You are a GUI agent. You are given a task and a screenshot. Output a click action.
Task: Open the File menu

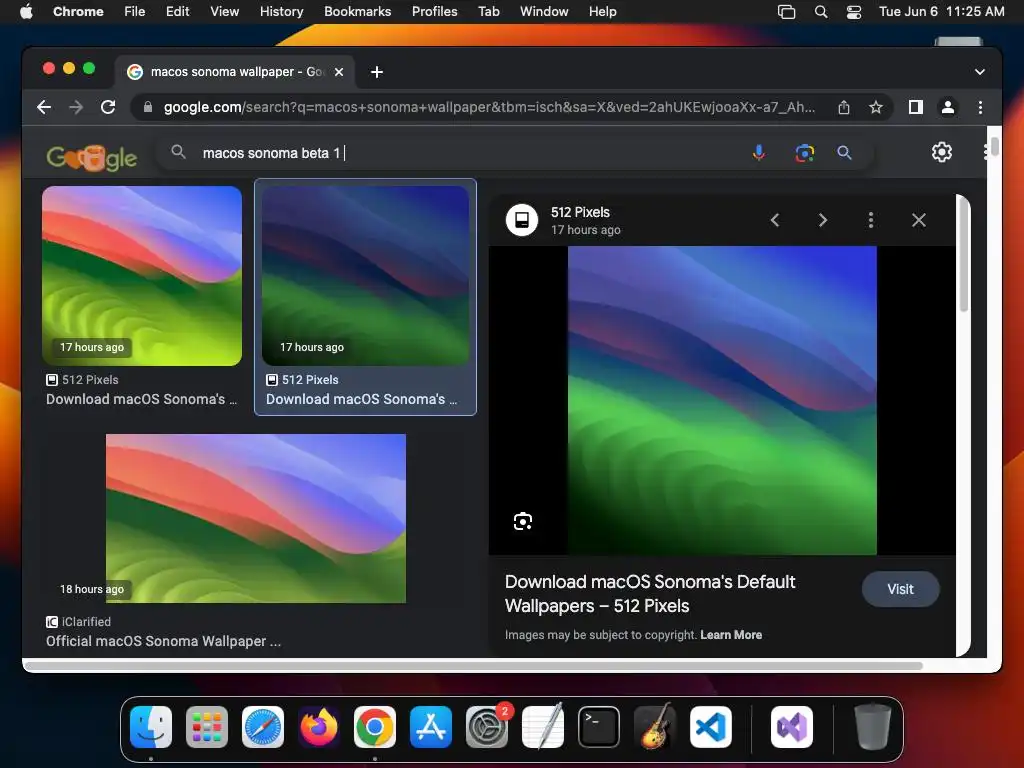(135, 11)
